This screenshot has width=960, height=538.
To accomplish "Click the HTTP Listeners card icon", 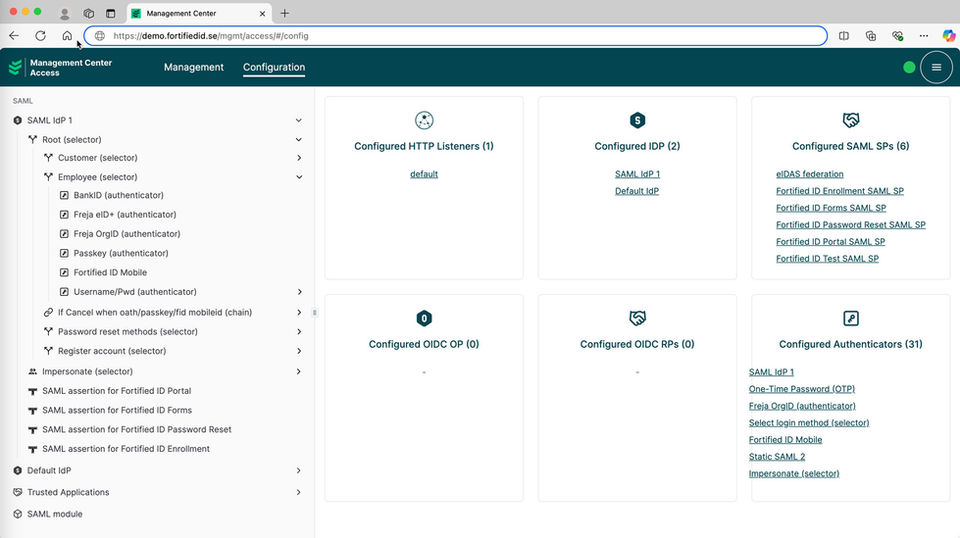I will click(x=424, y=120).
